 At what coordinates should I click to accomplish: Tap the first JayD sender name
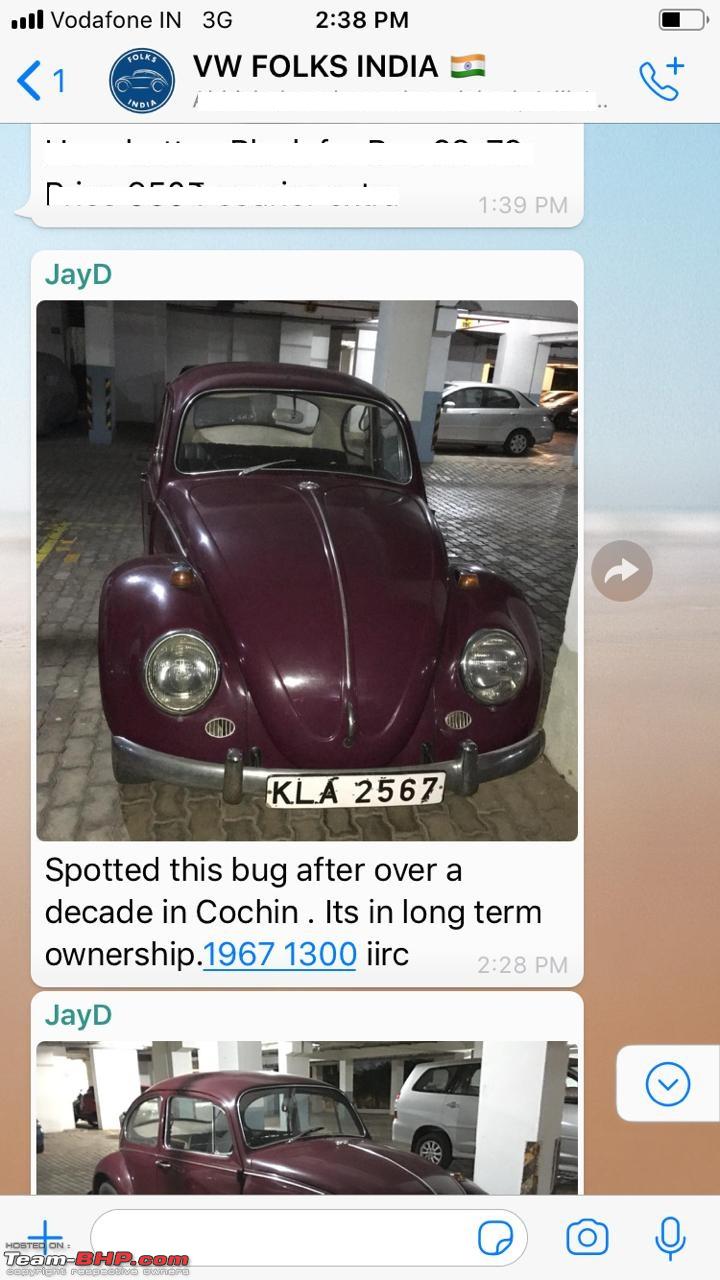coord(78,275)
